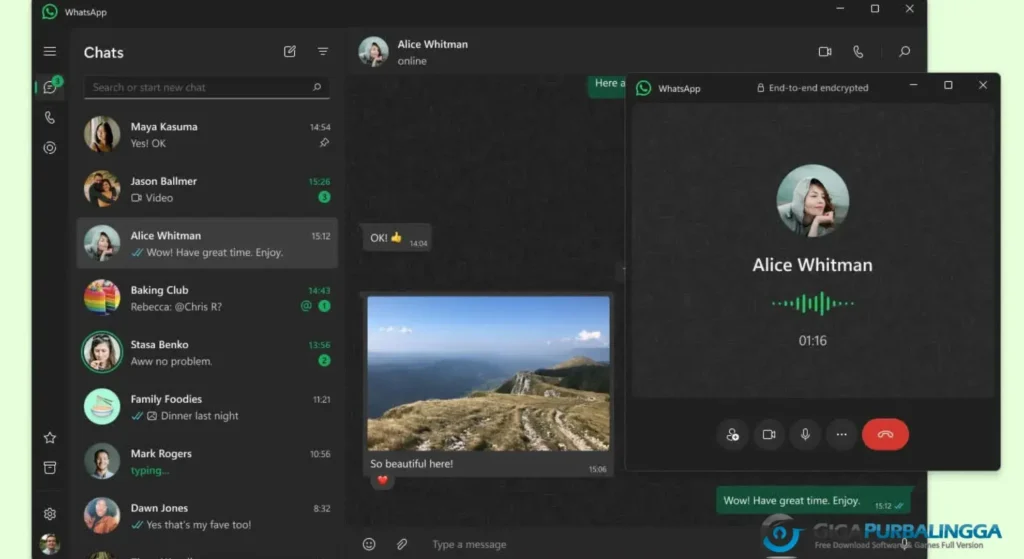The width and height of the screenshot is (1024, 559).
Task: Start a video call with Alice Whitman
Action: [x=825, y=52]
